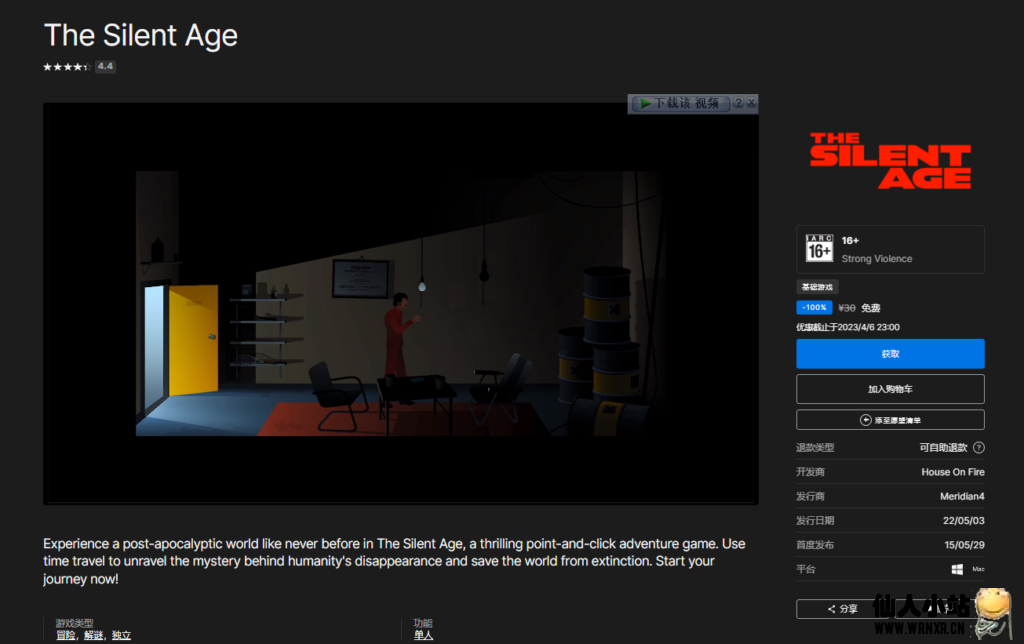The image size is (1024, 644).
Task: Click the Mac platform label
Action: click(x=978, y=570)
